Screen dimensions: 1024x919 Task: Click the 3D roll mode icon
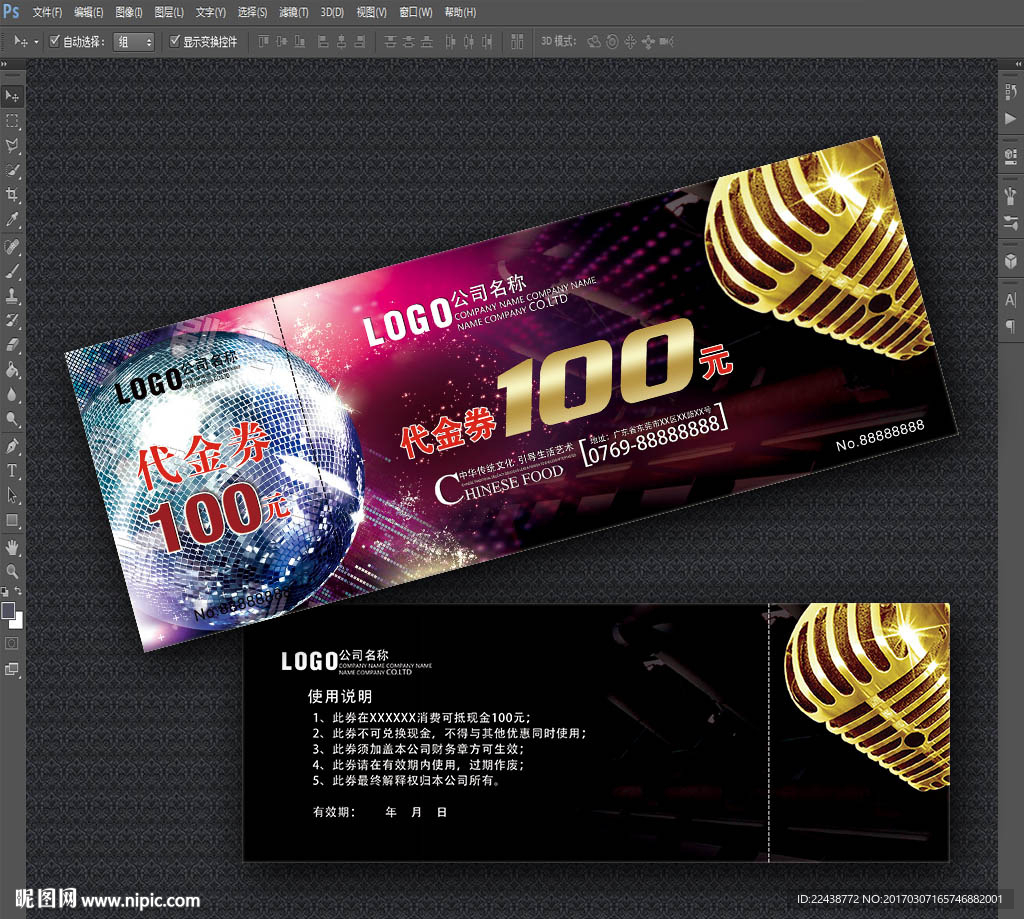pos(612,42)
